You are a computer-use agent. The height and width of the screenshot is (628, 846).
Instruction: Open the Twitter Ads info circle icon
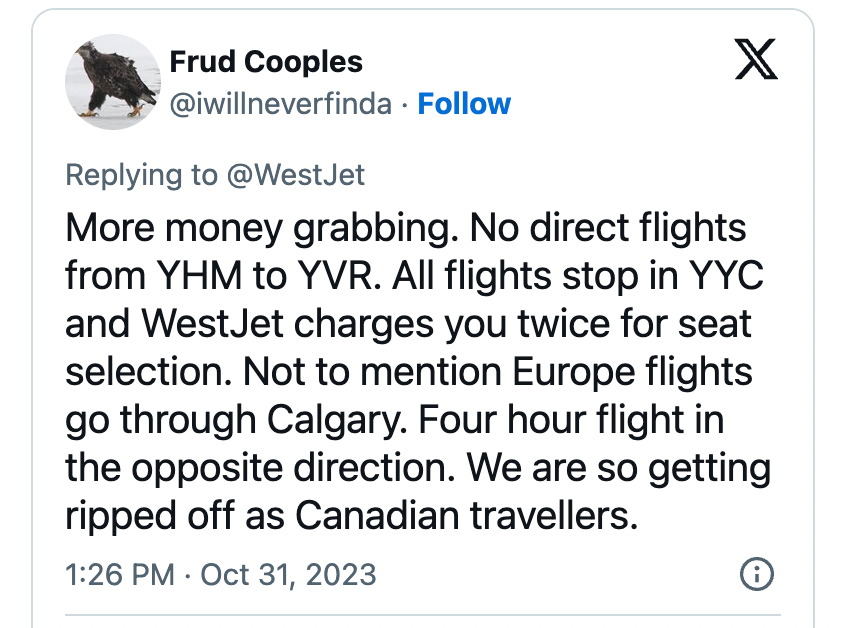[x=756, y=574]
